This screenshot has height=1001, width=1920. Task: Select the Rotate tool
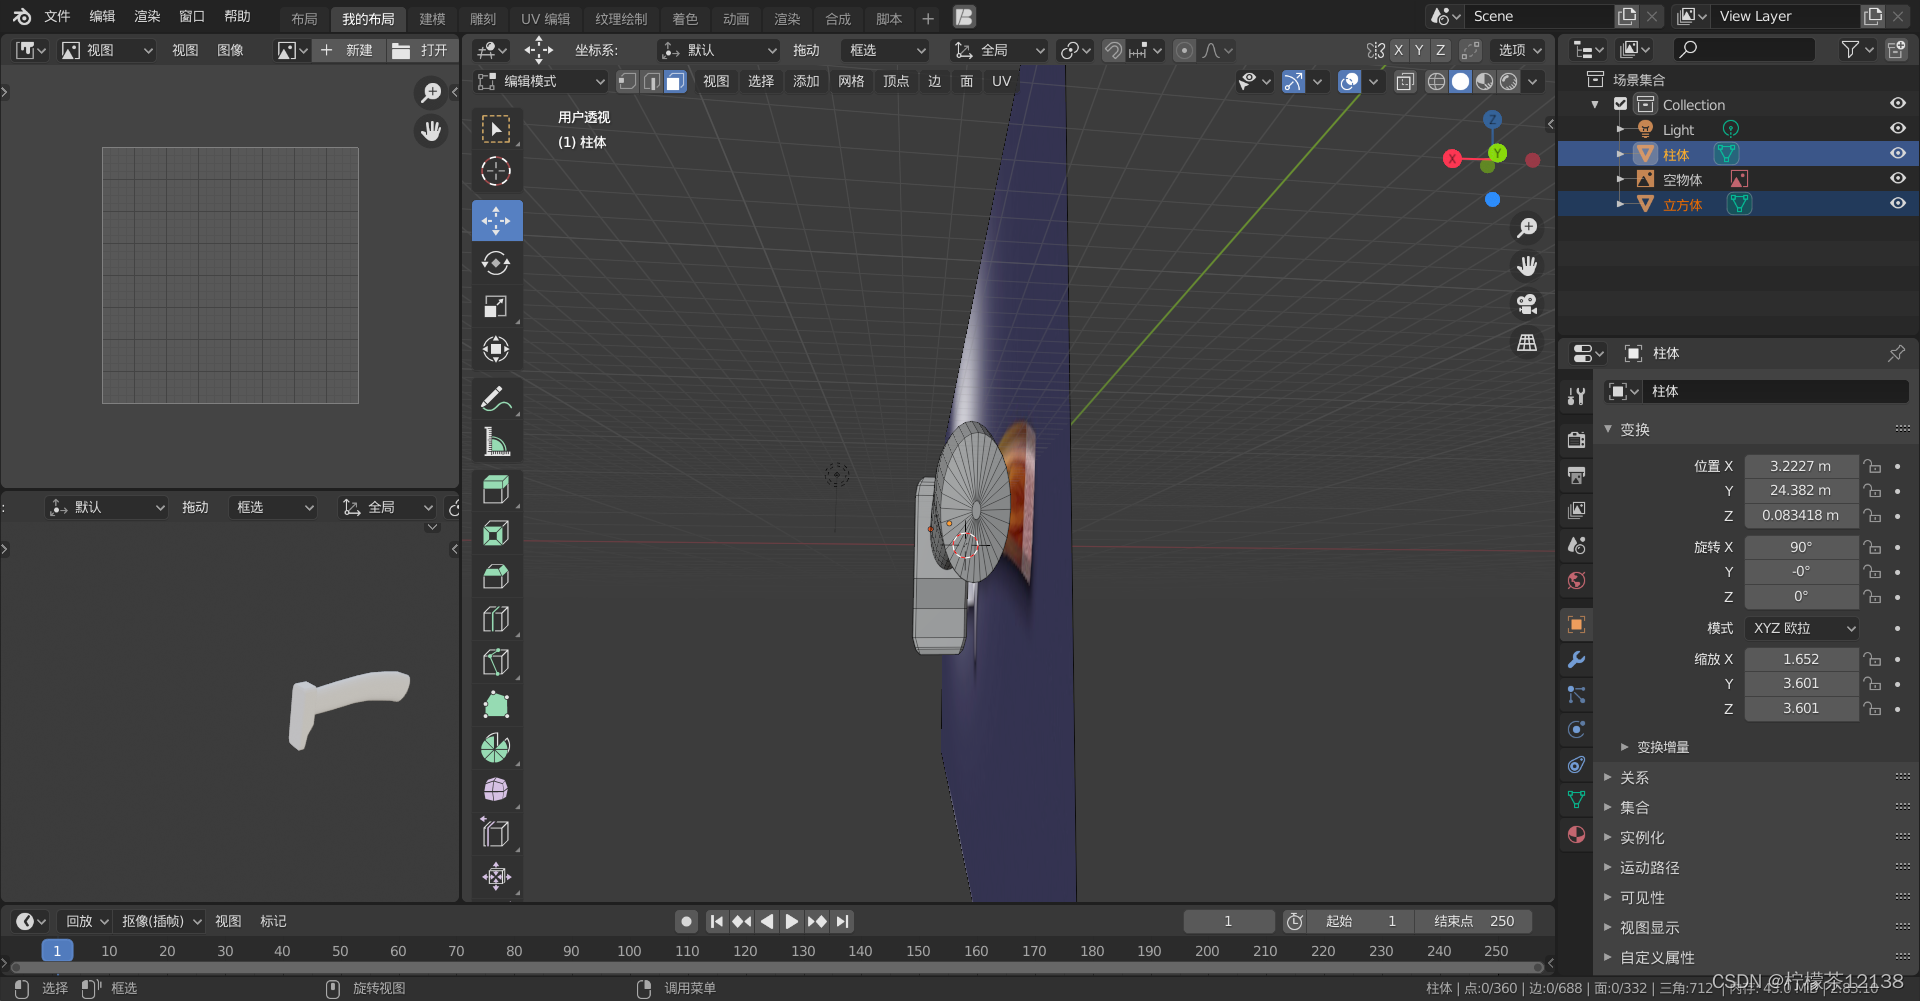click(x=496, y=263)
